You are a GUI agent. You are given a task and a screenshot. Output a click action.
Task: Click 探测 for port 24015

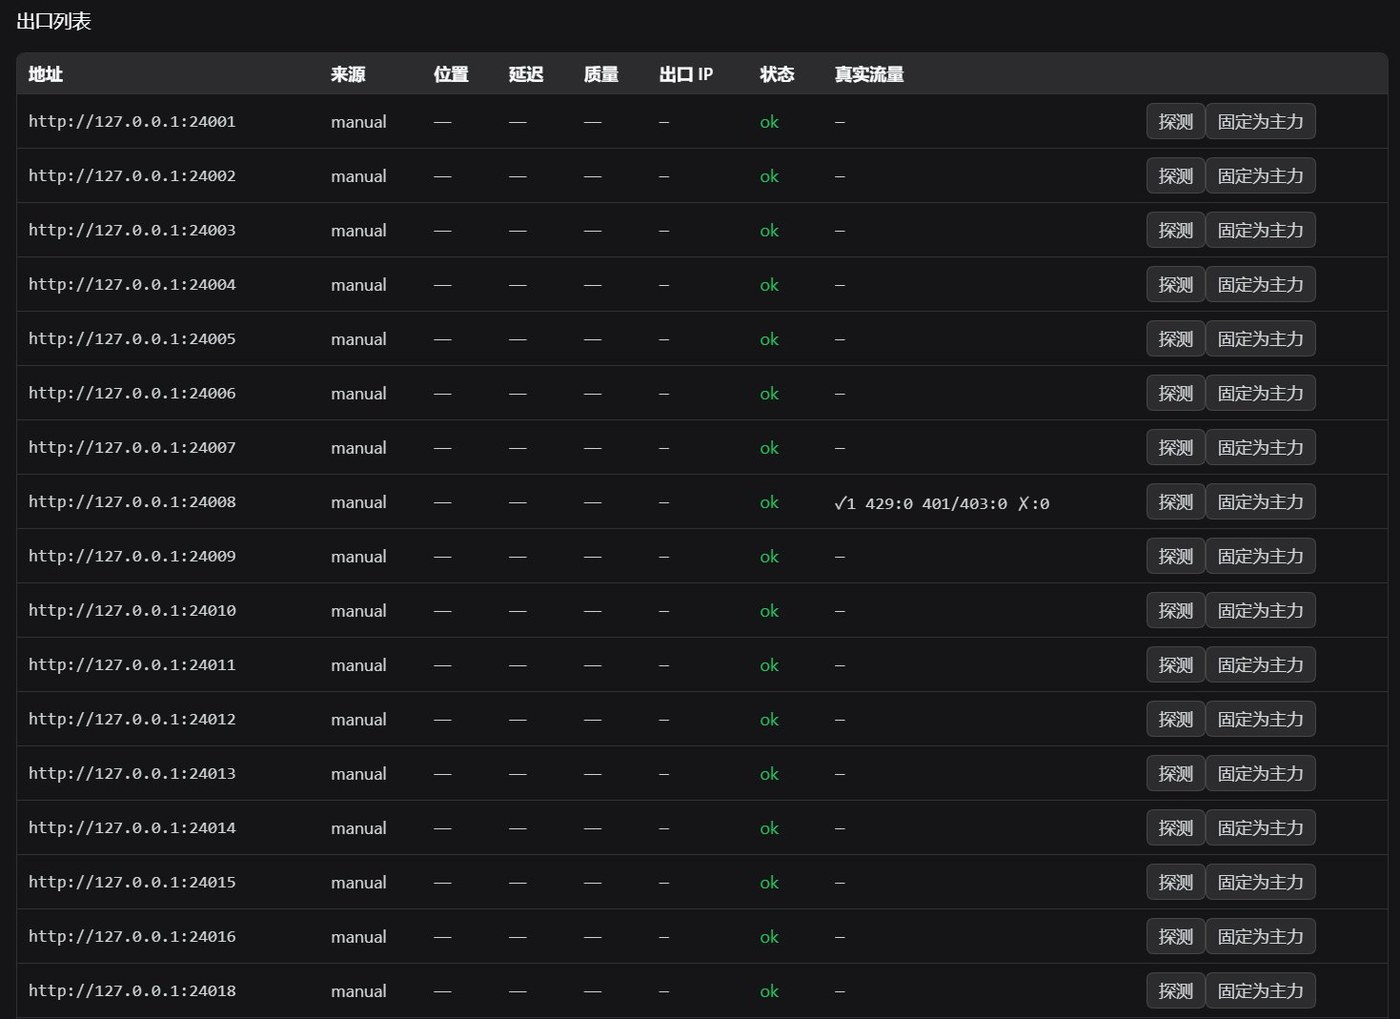pyautogui.click(x=1175, y=882)
